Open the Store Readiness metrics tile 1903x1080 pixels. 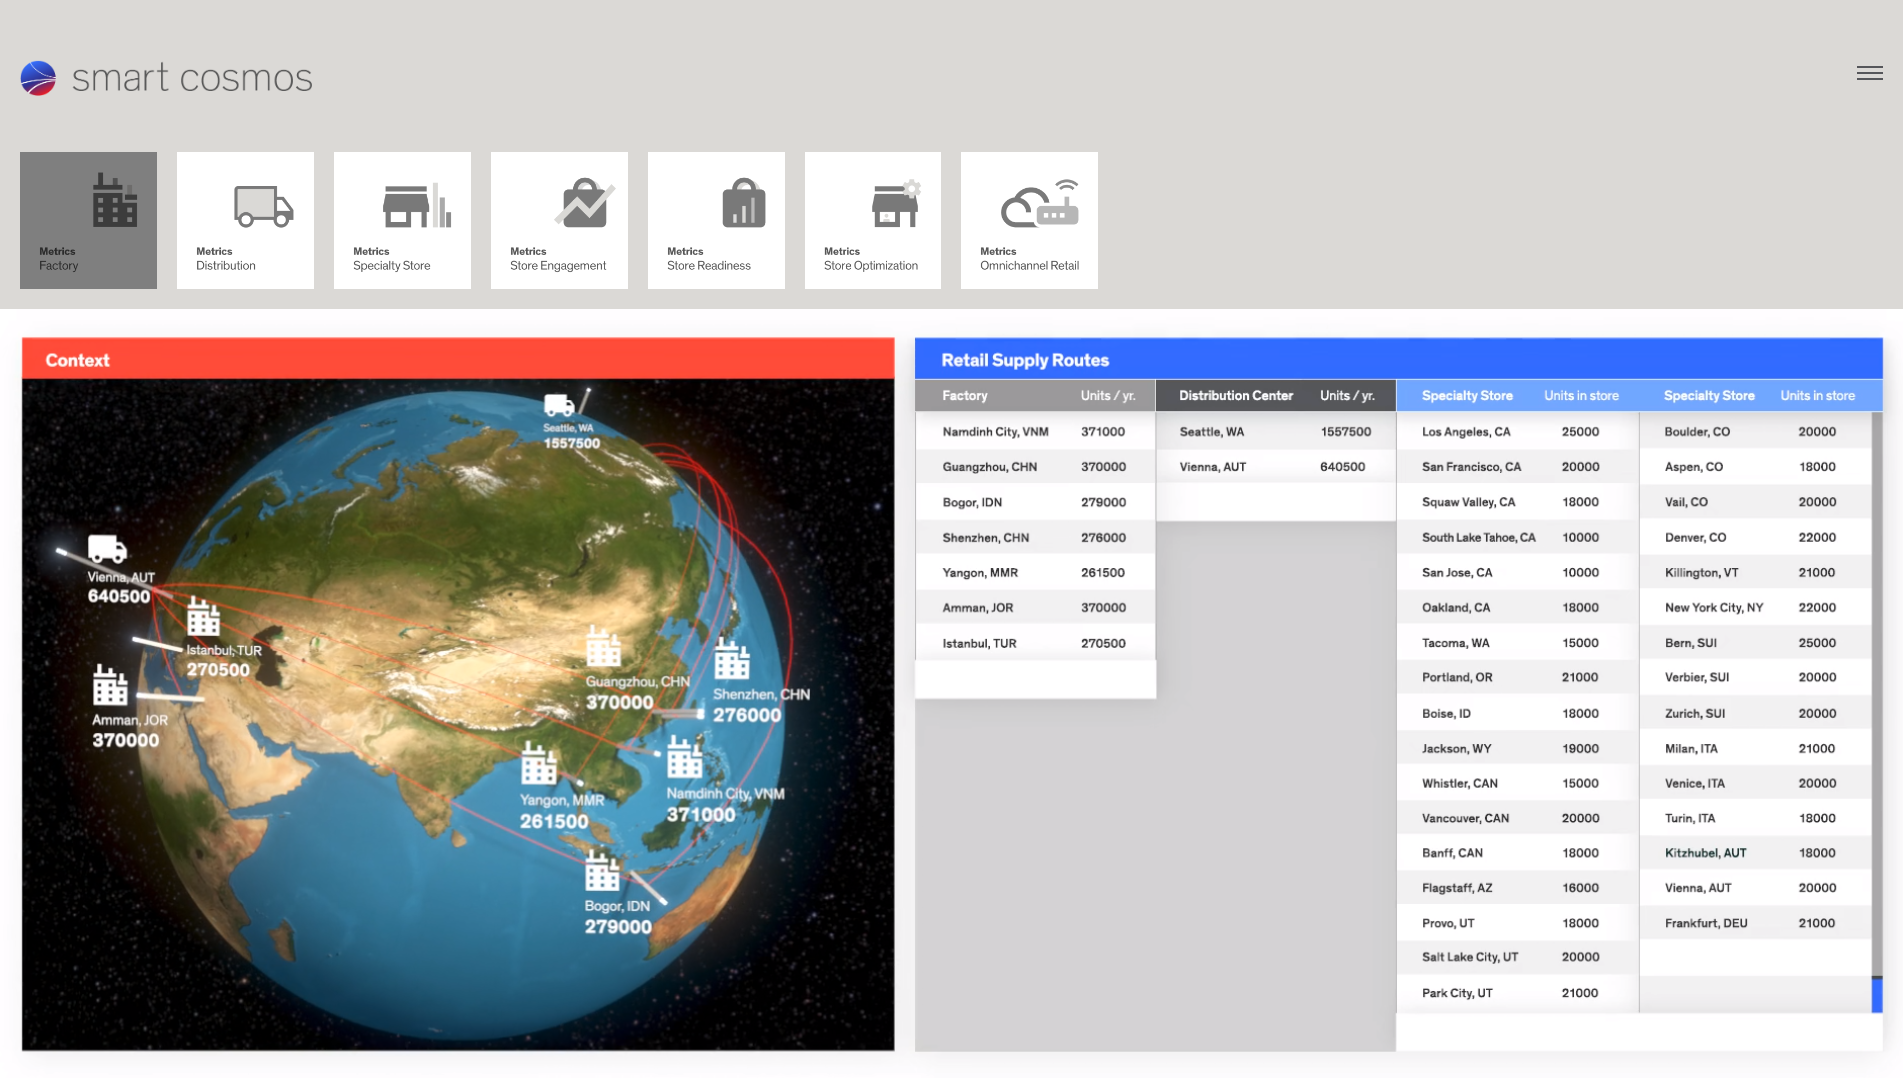pyautogui.click(x=716, y=220)
